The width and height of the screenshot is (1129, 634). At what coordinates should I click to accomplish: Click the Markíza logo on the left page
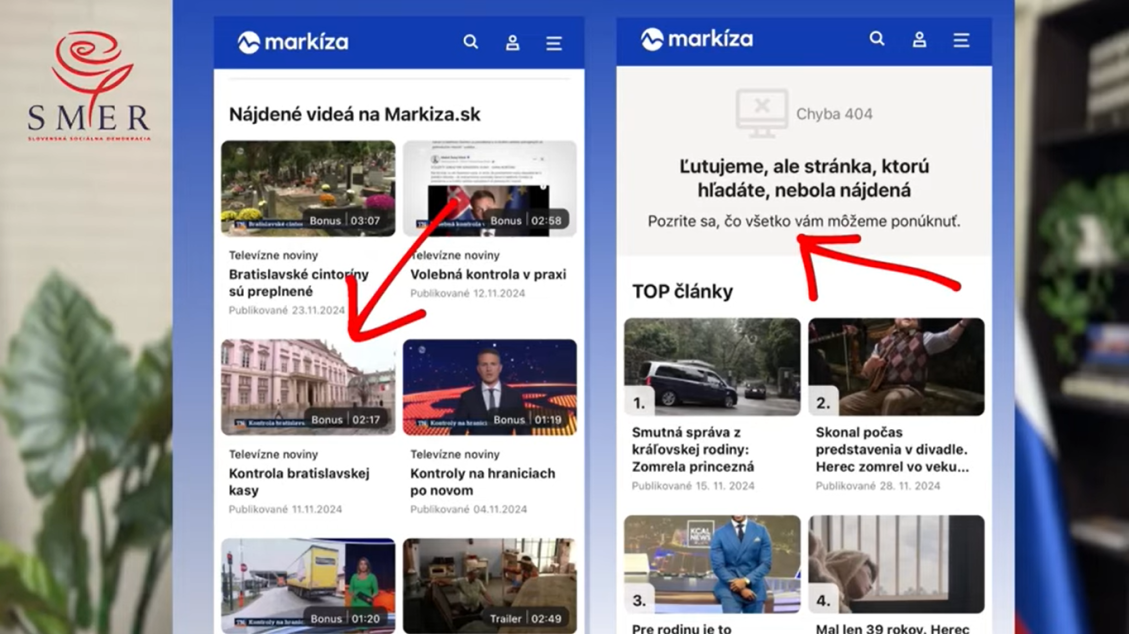click(x=293, y=42)
